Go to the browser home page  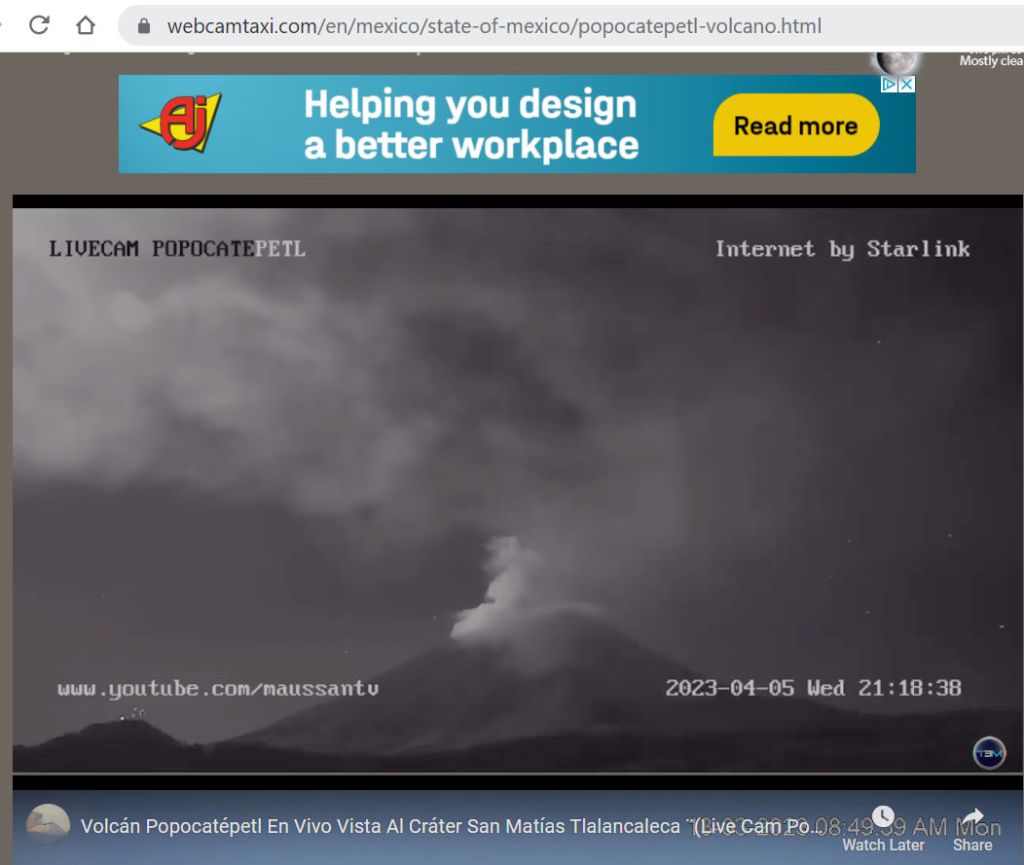(x=86, y=25)
